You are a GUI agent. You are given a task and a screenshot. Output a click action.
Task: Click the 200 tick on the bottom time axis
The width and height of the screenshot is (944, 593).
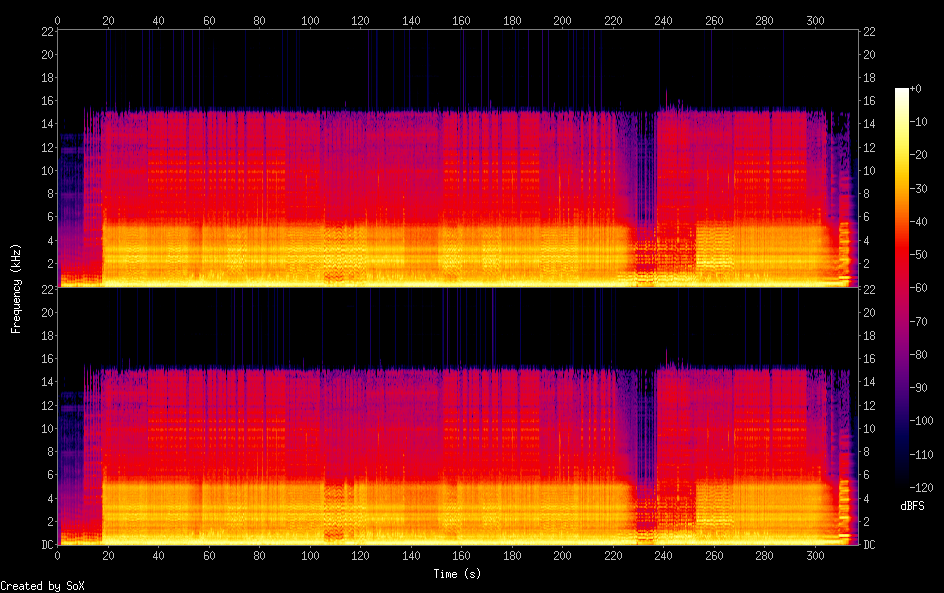pyautogui.click(x=563, y=555)
